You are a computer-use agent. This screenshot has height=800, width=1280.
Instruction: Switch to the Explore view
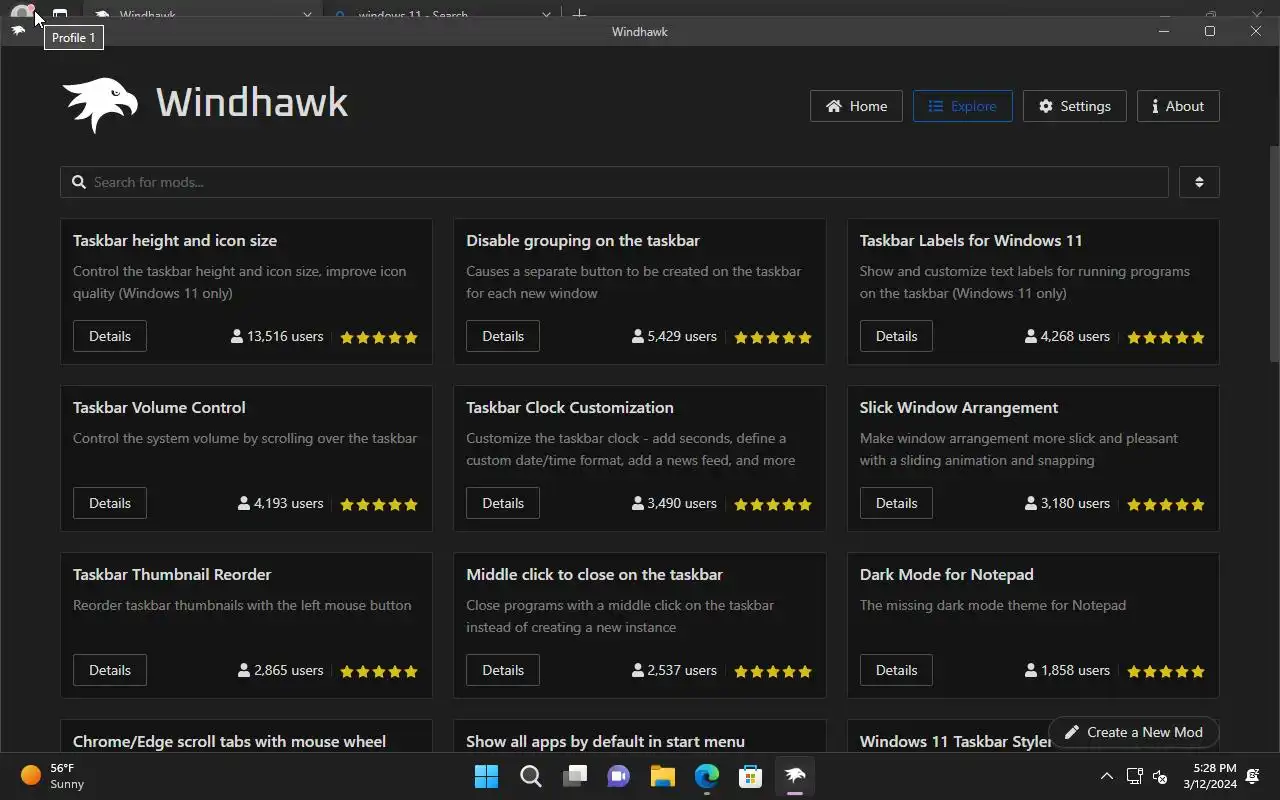[x=962, y=106]
